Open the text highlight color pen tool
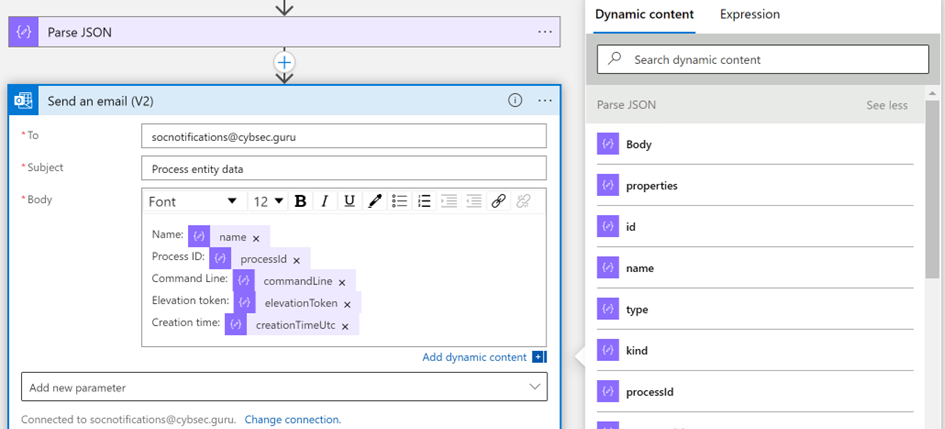The image size is (945, 429). pyautogui.click(x=374, y=201)
